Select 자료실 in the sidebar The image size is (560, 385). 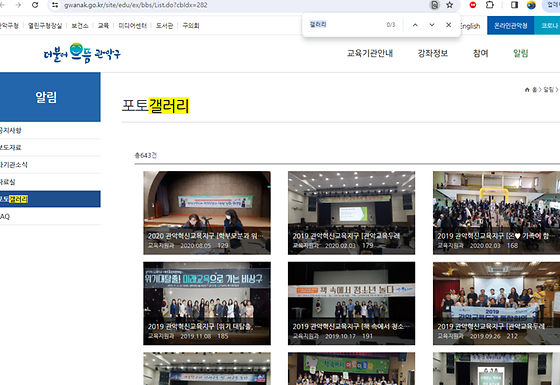50,182
